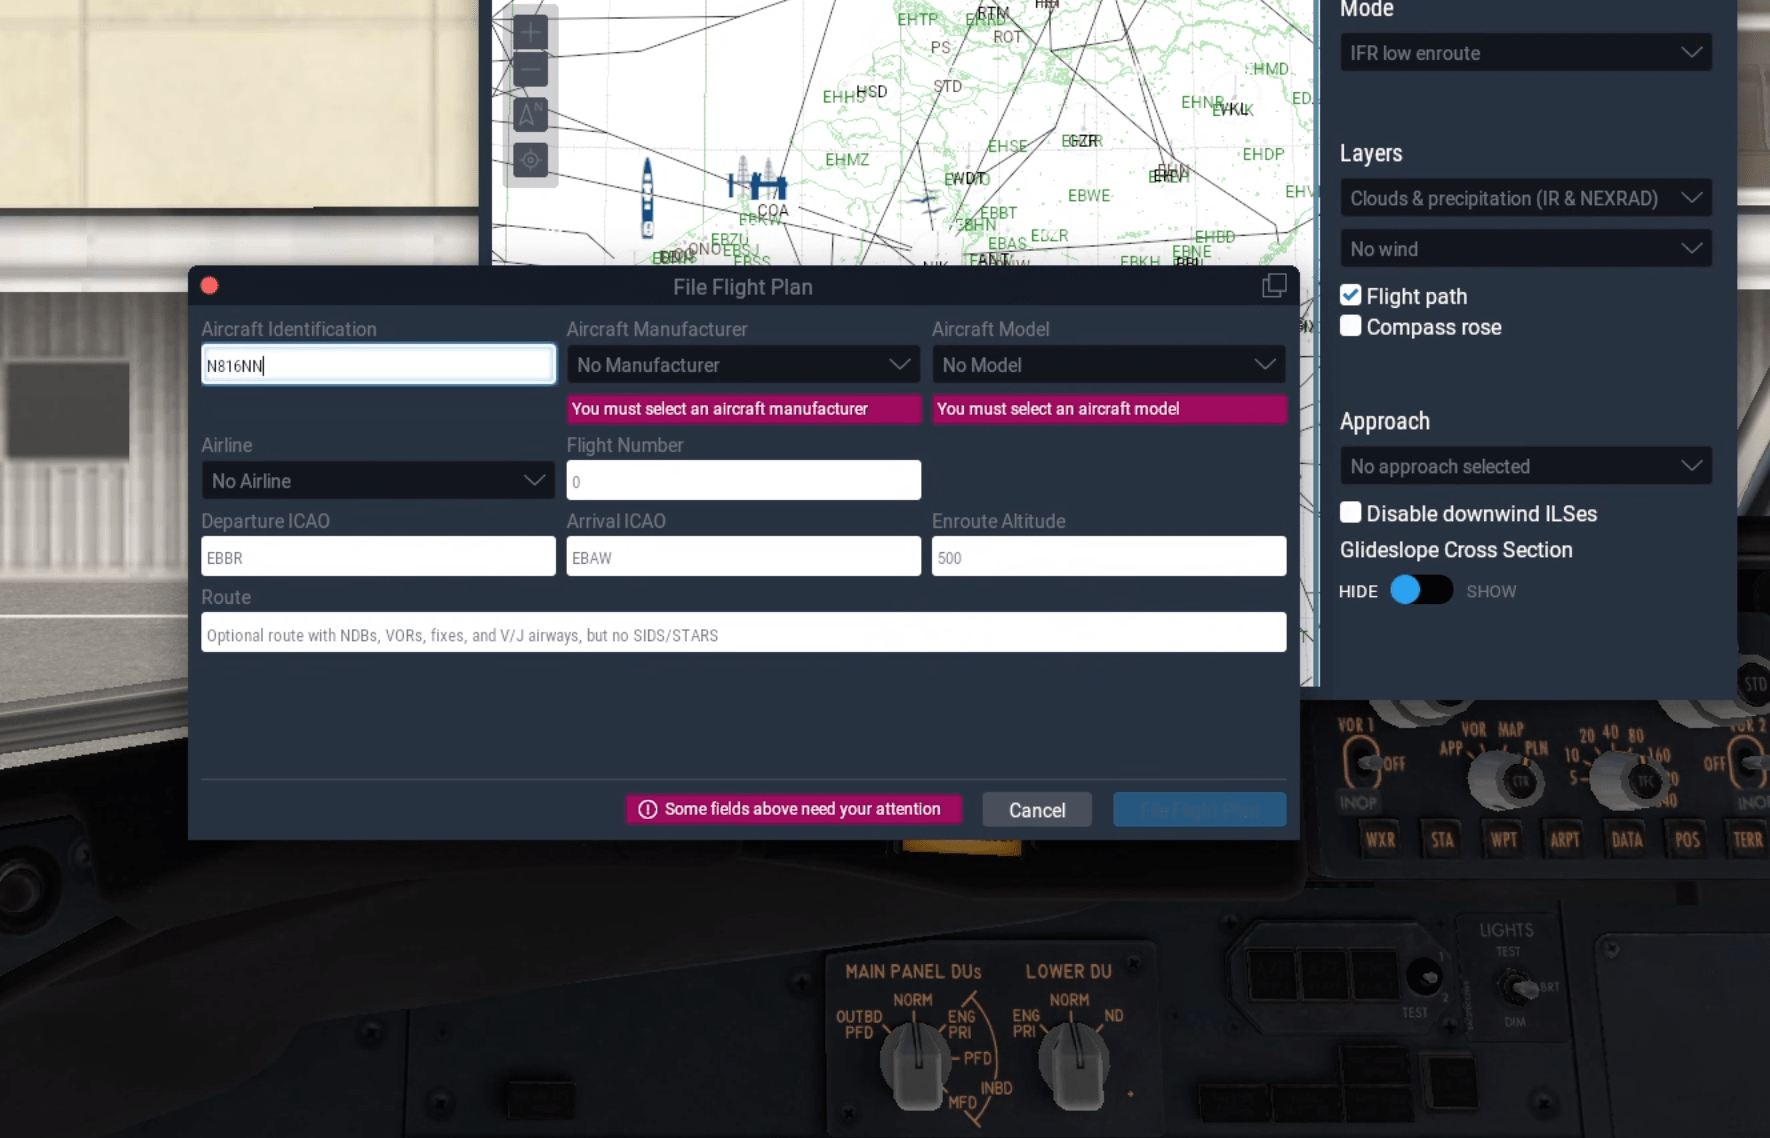The image size is (1770, 1138).
Task: Cancel the flight plan filing
Action: click(x=1037, y=809)
